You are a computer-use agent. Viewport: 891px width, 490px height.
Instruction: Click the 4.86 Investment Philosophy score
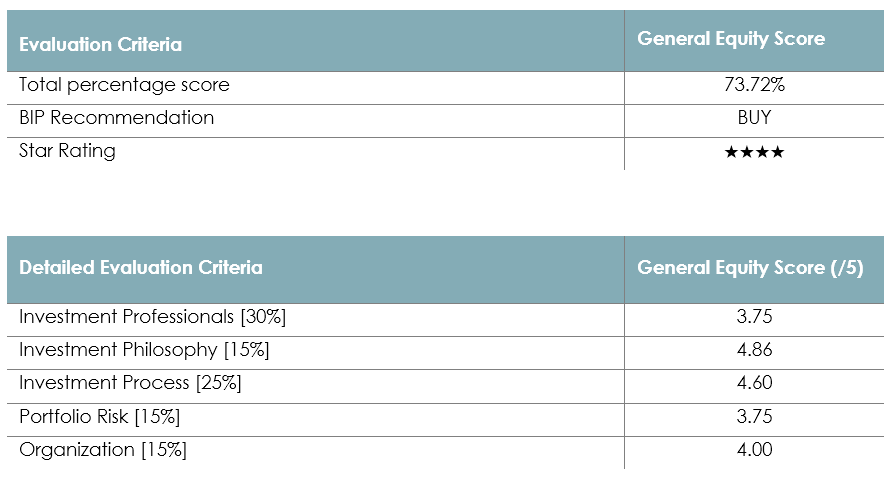pyautogui.click(x=754, y=350)
